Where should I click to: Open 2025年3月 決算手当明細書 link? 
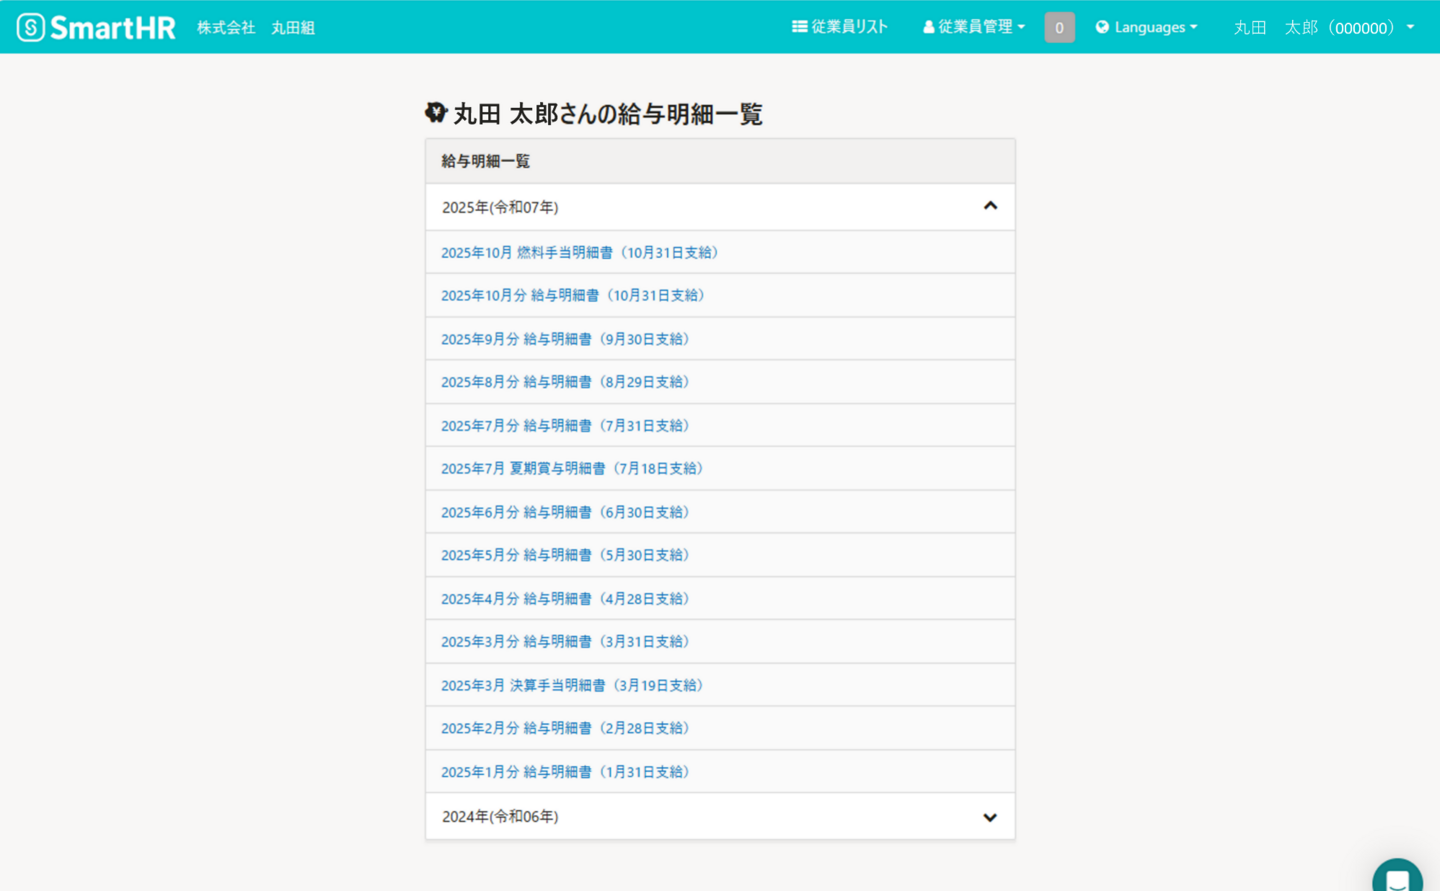pos(573,686)
